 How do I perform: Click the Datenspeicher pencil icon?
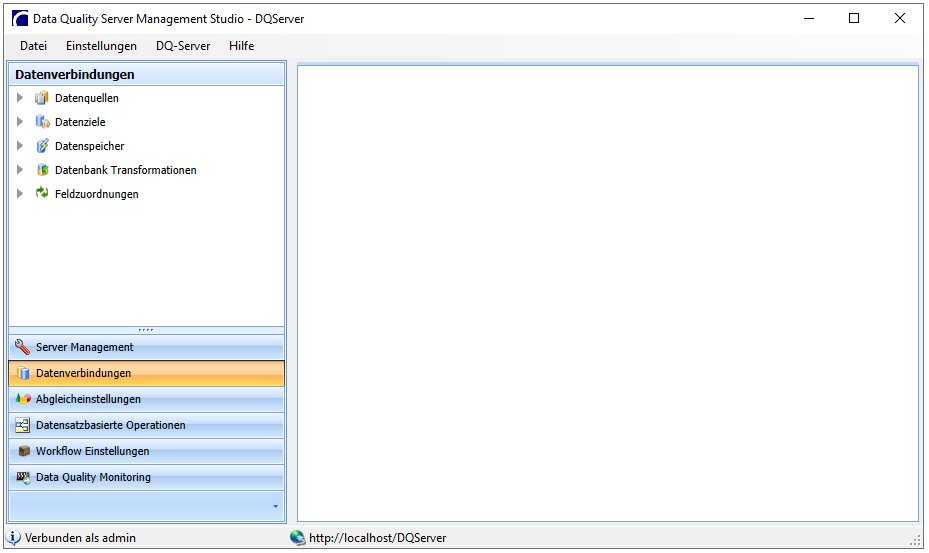tap(42, 146)
